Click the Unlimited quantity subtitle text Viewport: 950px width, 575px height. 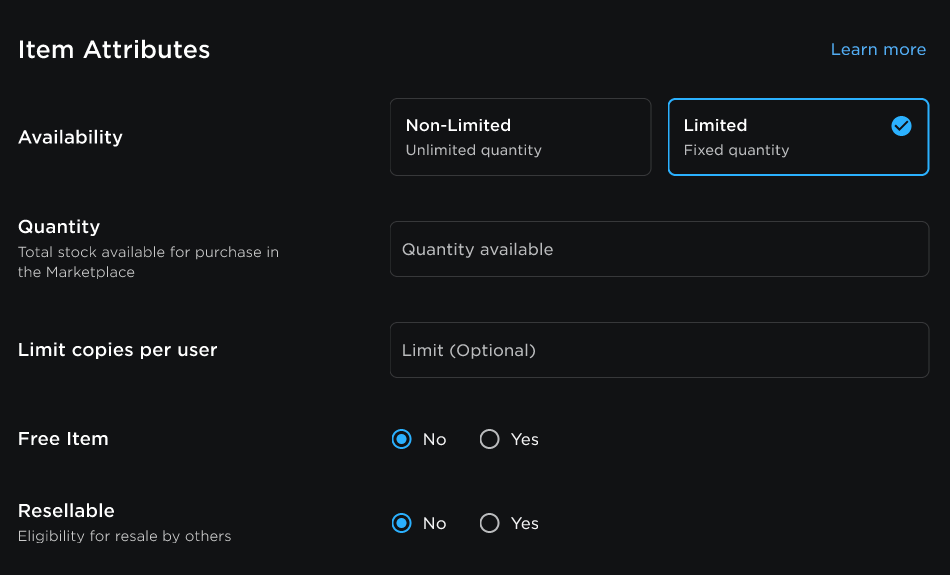[473, 150]
